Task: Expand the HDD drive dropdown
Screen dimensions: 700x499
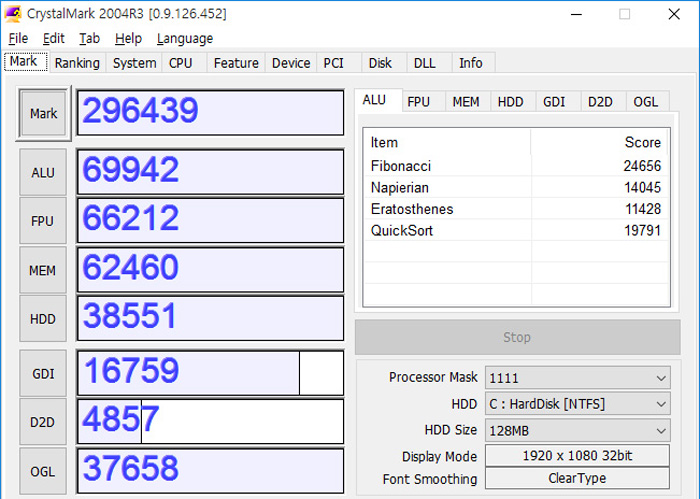Action: (x=578, y=404)
